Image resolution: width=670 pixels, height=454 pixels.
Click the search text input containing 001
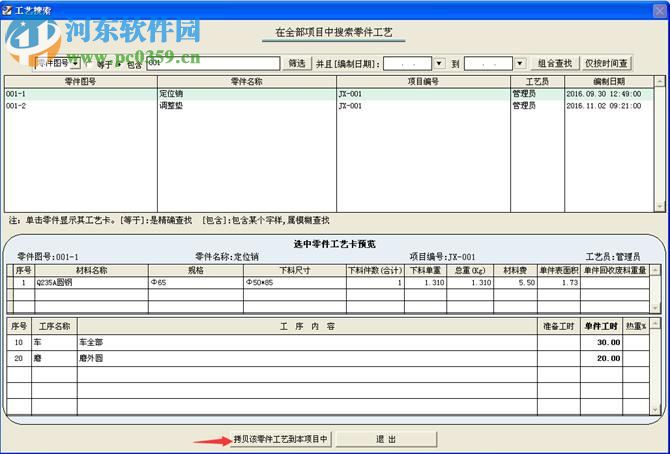coord(213,63)
